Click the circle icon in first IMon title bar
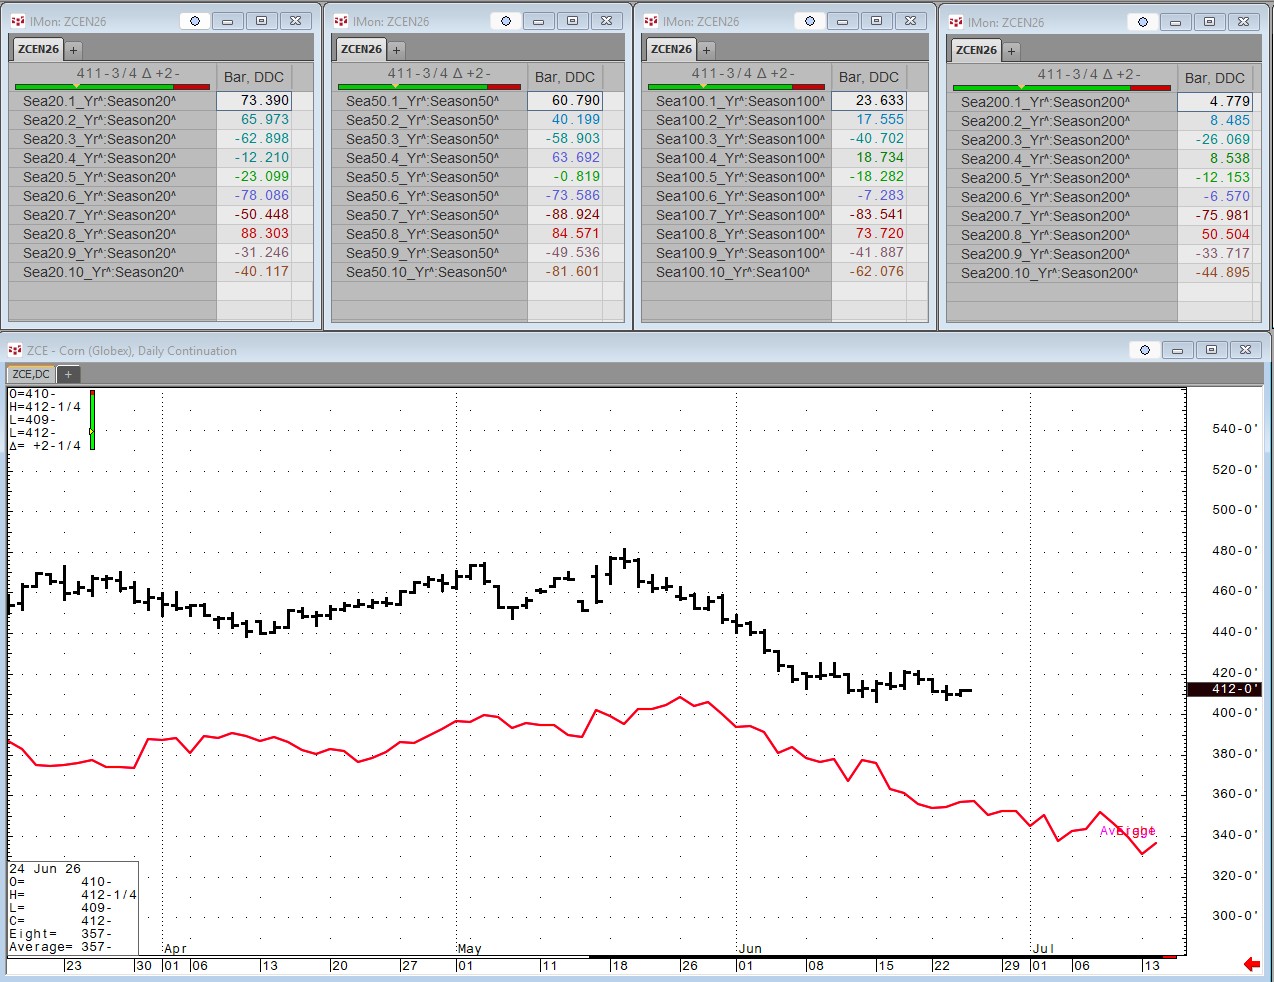 click(x=195, y=21)
